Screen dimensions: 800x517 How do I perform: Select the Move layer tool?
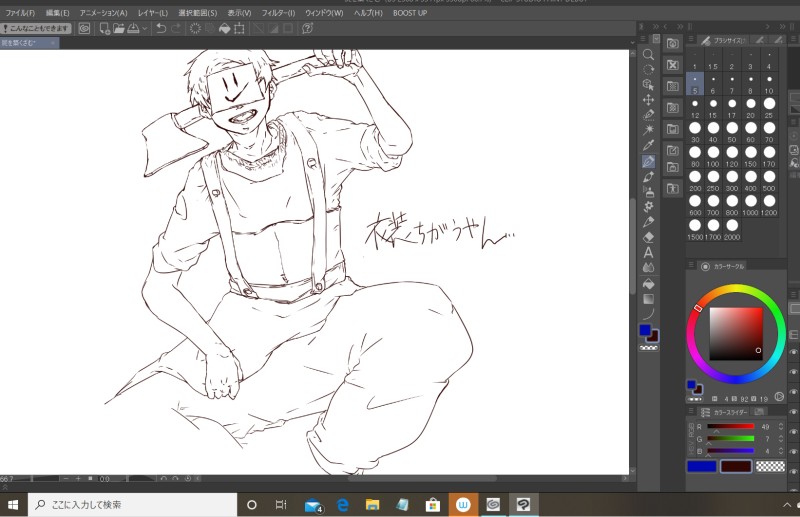(x=648, y=100)
